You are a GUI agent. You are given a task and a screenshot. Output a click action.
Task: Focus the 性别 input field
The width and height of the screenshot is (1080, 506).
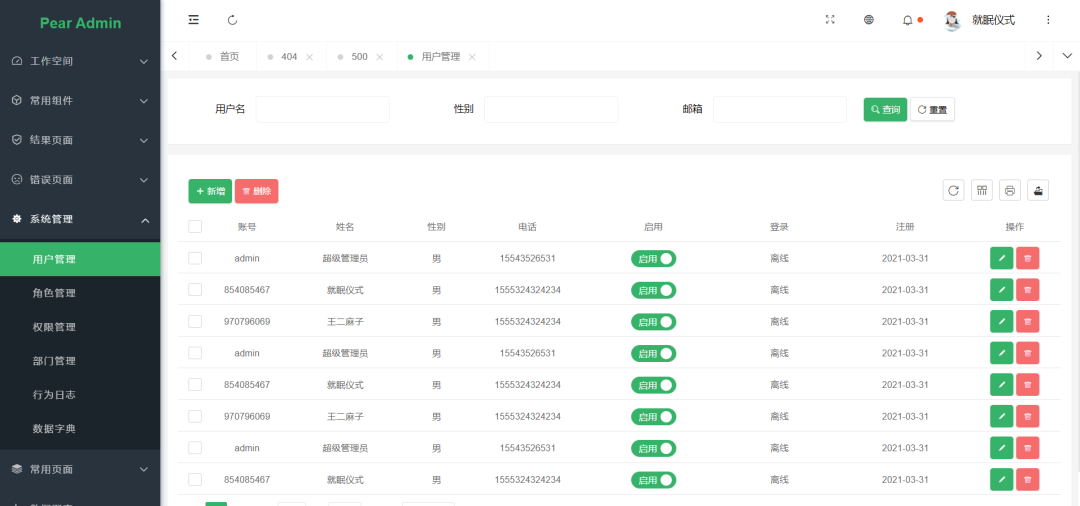tap(551, 109)
